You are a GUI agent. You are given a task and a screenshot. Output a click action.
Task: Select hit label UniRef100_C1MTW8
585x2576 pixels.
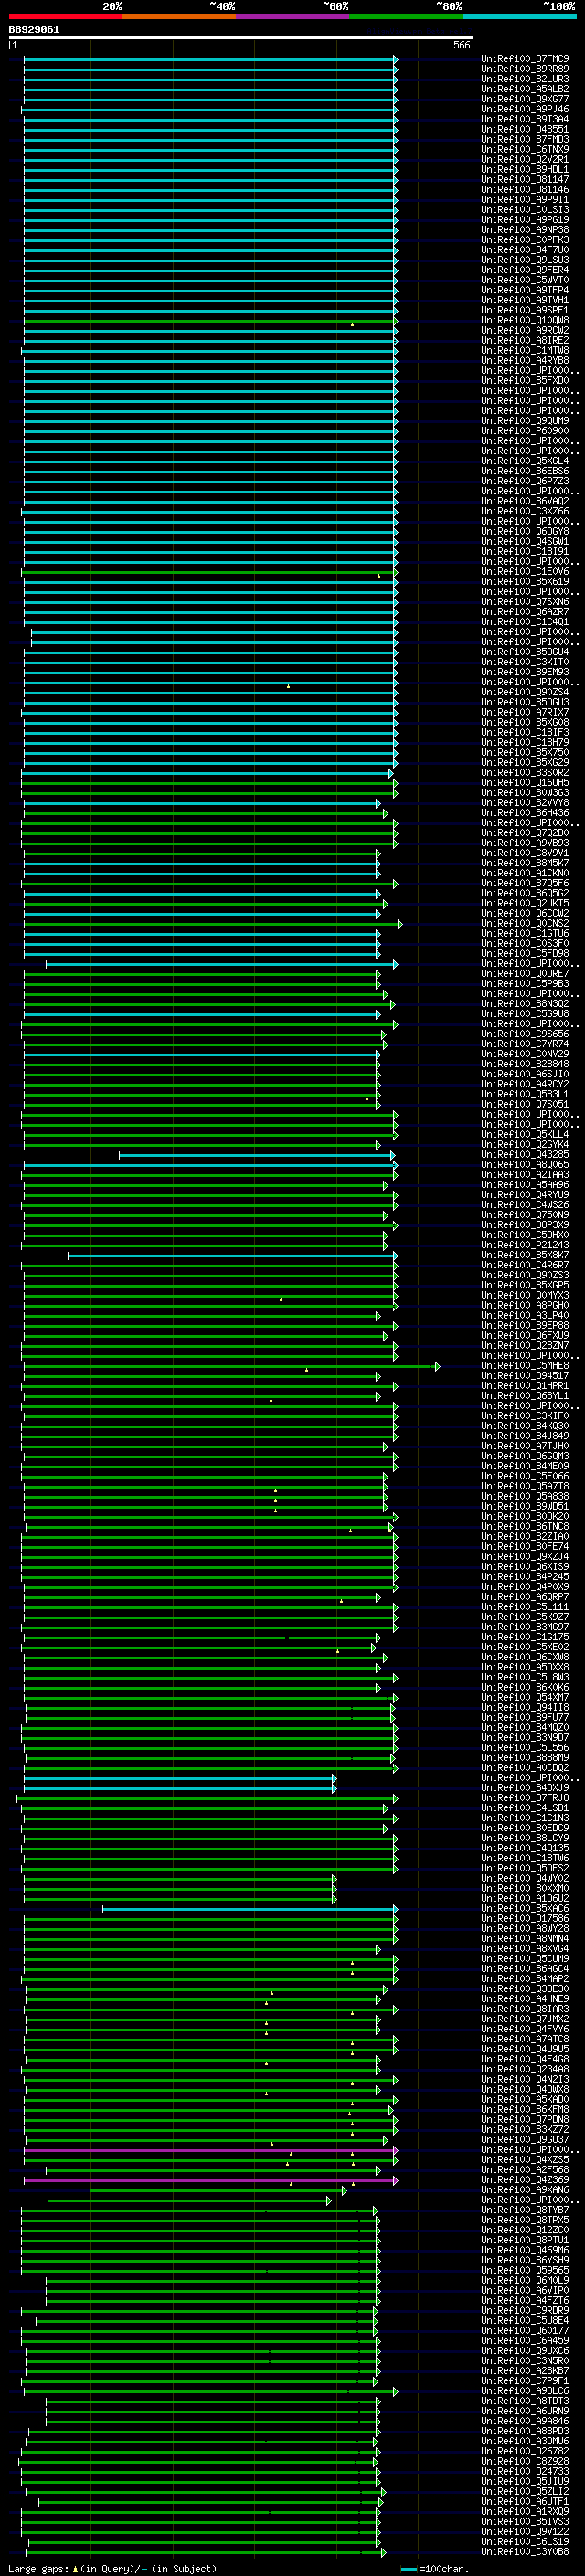(525, 350)
